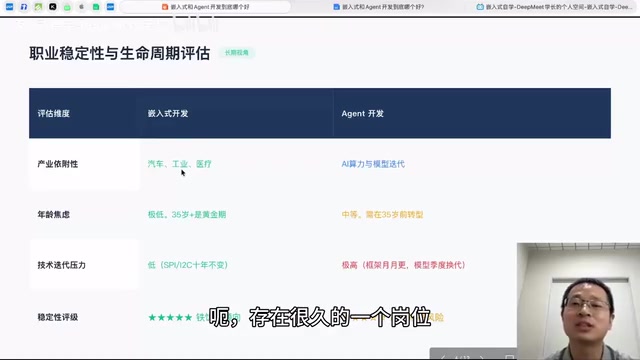
Task: Select the active orange-icon tab 嵌入式和Agent开发到底哪个好
Action: point(205,7)
